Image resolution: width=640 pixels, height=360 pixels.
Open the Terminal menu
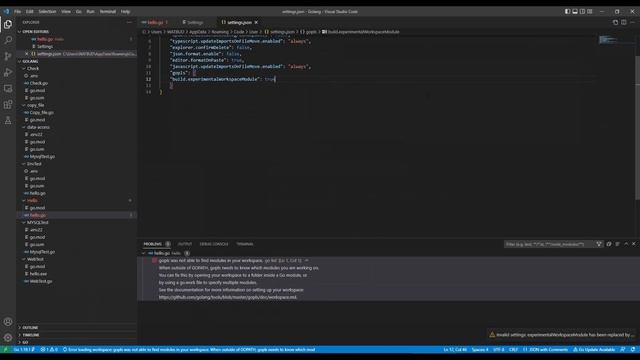pos(108,11)
